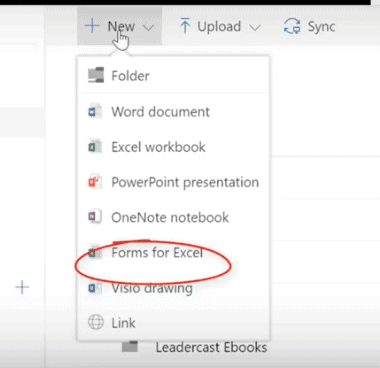This screenshot has width=380, height=368.
Task: Click the Sync arrows icon
Action: click(292, 26)
